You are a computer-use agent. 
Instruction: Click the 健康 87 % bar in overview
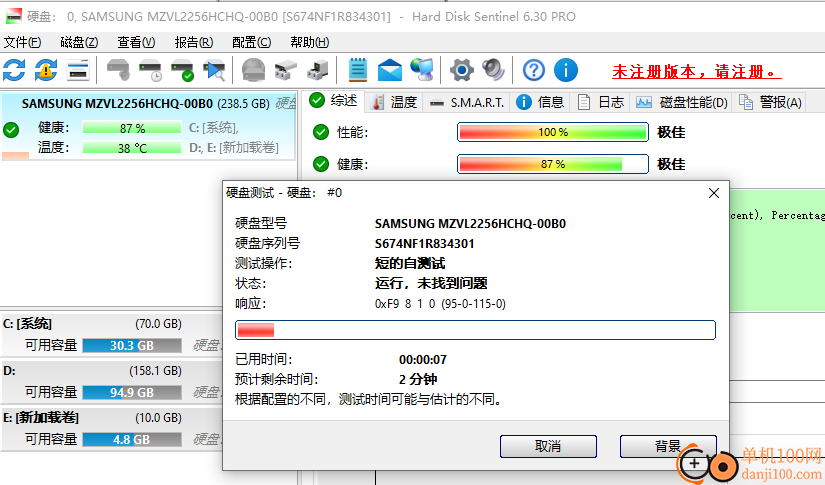click(x=552, y=164)
